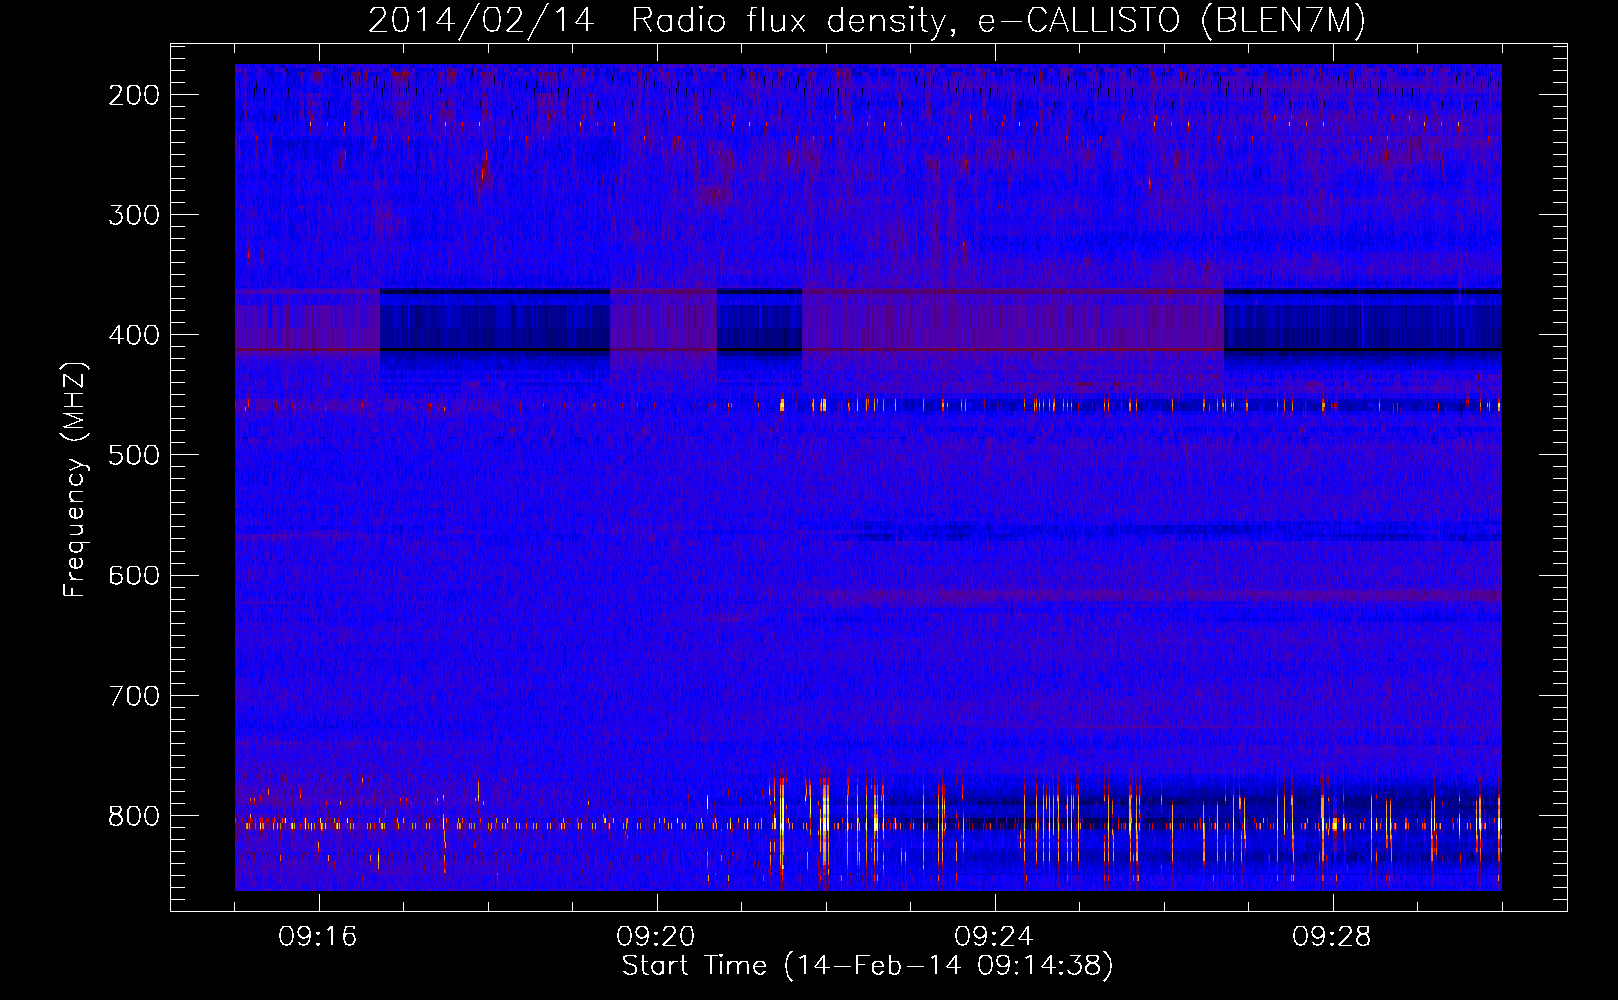Click the 400 frequency tick label
This screenshot has height=1000, width=1618.
pyautogui.click(x=134, y=335)
